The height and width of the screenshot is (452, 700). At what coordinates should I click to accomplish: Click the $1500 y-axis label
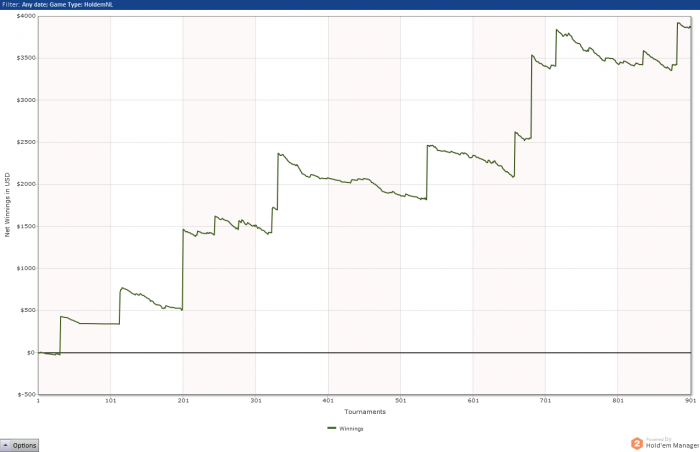(26, 226)
